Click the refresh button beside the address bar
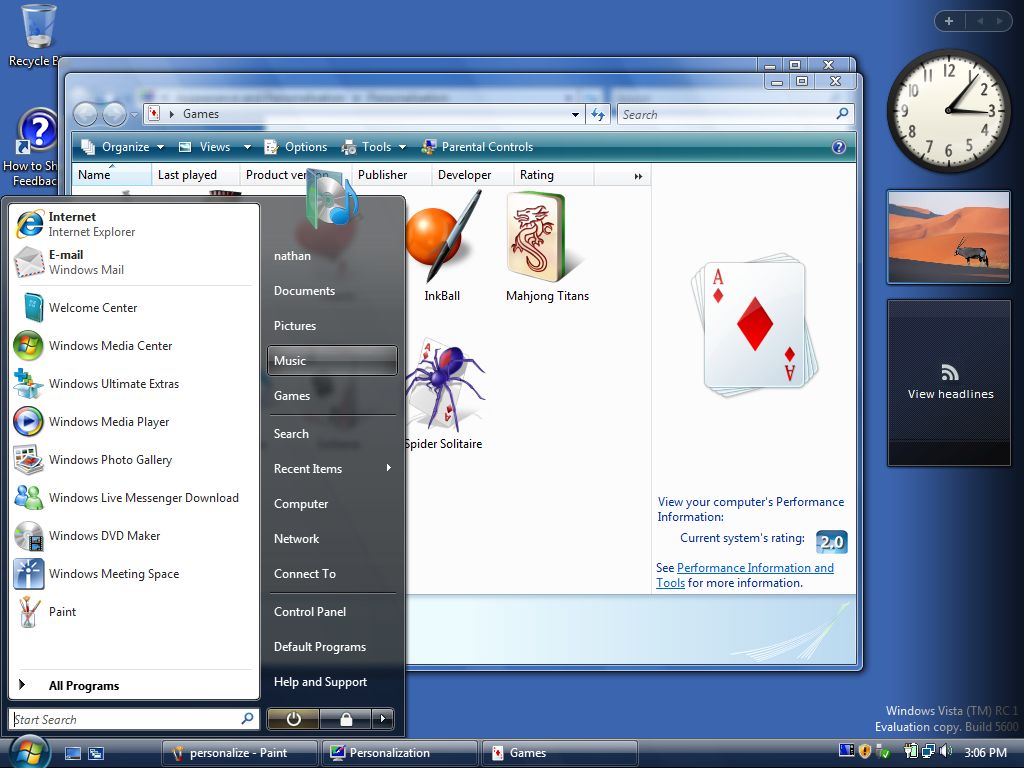Viewport: 1024px width, 768px height. pos(598,114)
